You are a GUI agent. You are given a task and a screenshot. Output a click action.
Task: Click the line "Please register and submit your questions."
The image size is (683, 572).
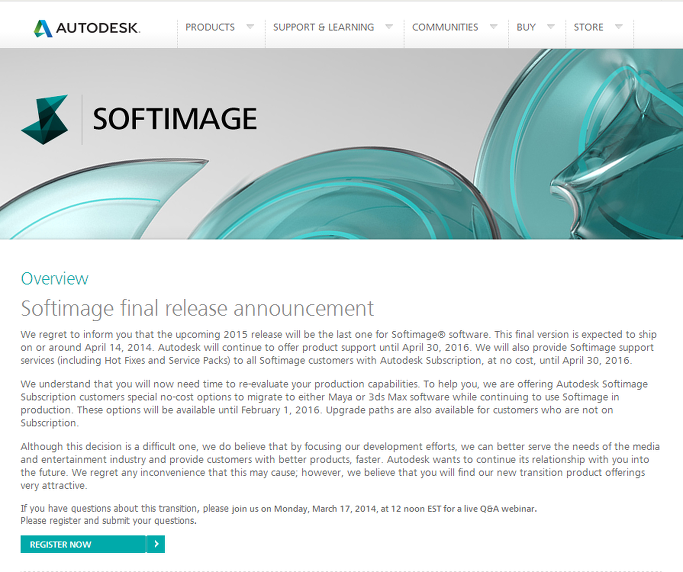click(108, 521)
